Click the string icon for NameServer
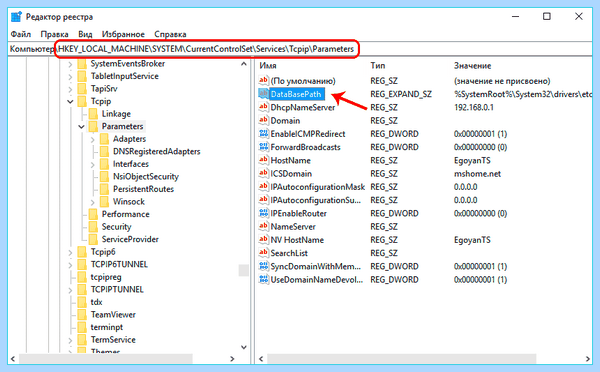 [x=263, y=226]
